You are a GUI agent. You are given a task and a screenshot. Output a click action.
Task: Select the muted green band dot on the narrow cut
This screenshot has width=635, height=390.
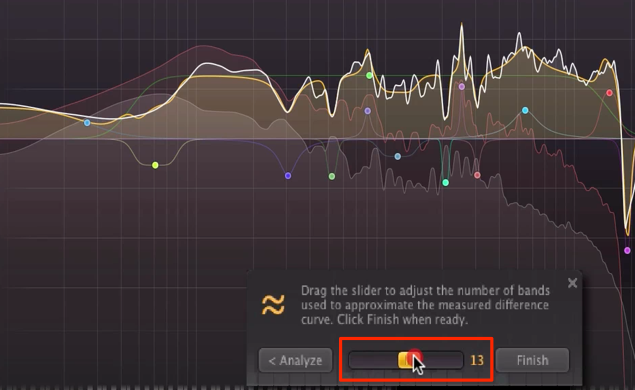pos(332,176)
